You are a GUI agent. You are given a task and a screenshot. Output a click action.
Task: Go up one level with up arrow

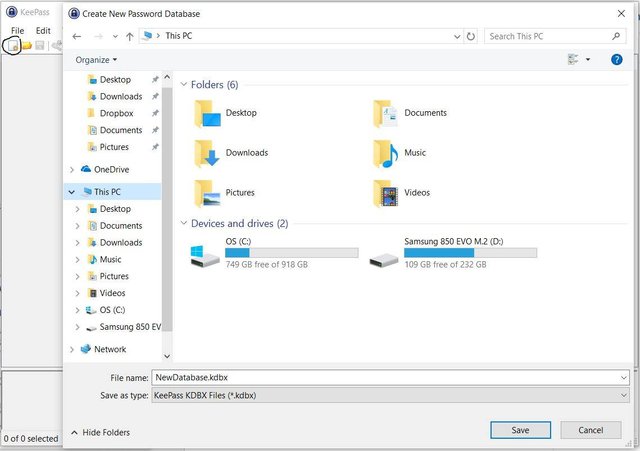coord(130,36)
